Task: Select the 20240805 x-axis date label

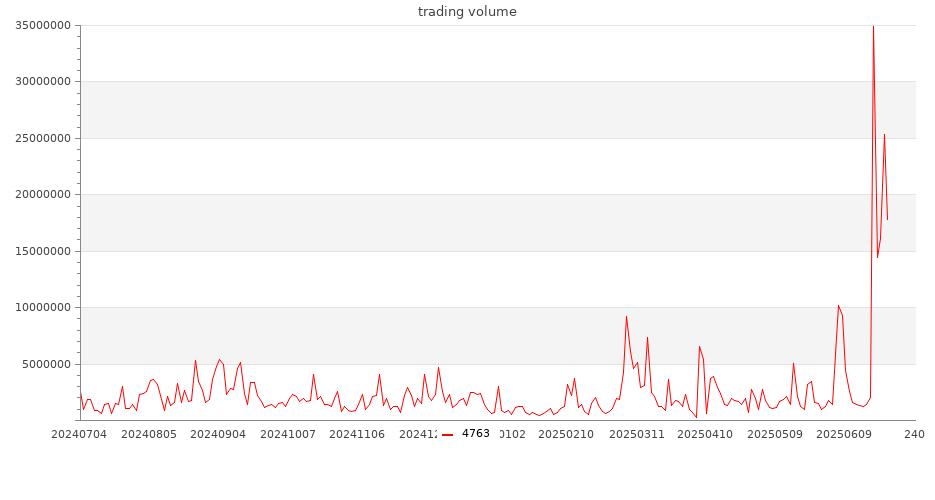Action: point(148,434)
